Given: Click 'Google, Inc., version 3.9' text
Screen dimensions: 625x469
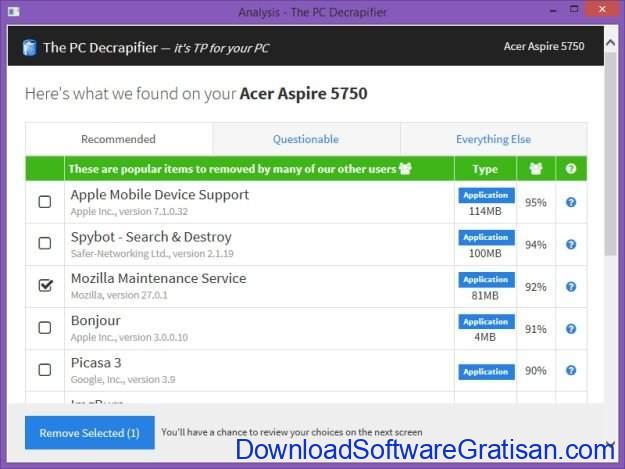Looking at the screenshot, I should [123, 380].
